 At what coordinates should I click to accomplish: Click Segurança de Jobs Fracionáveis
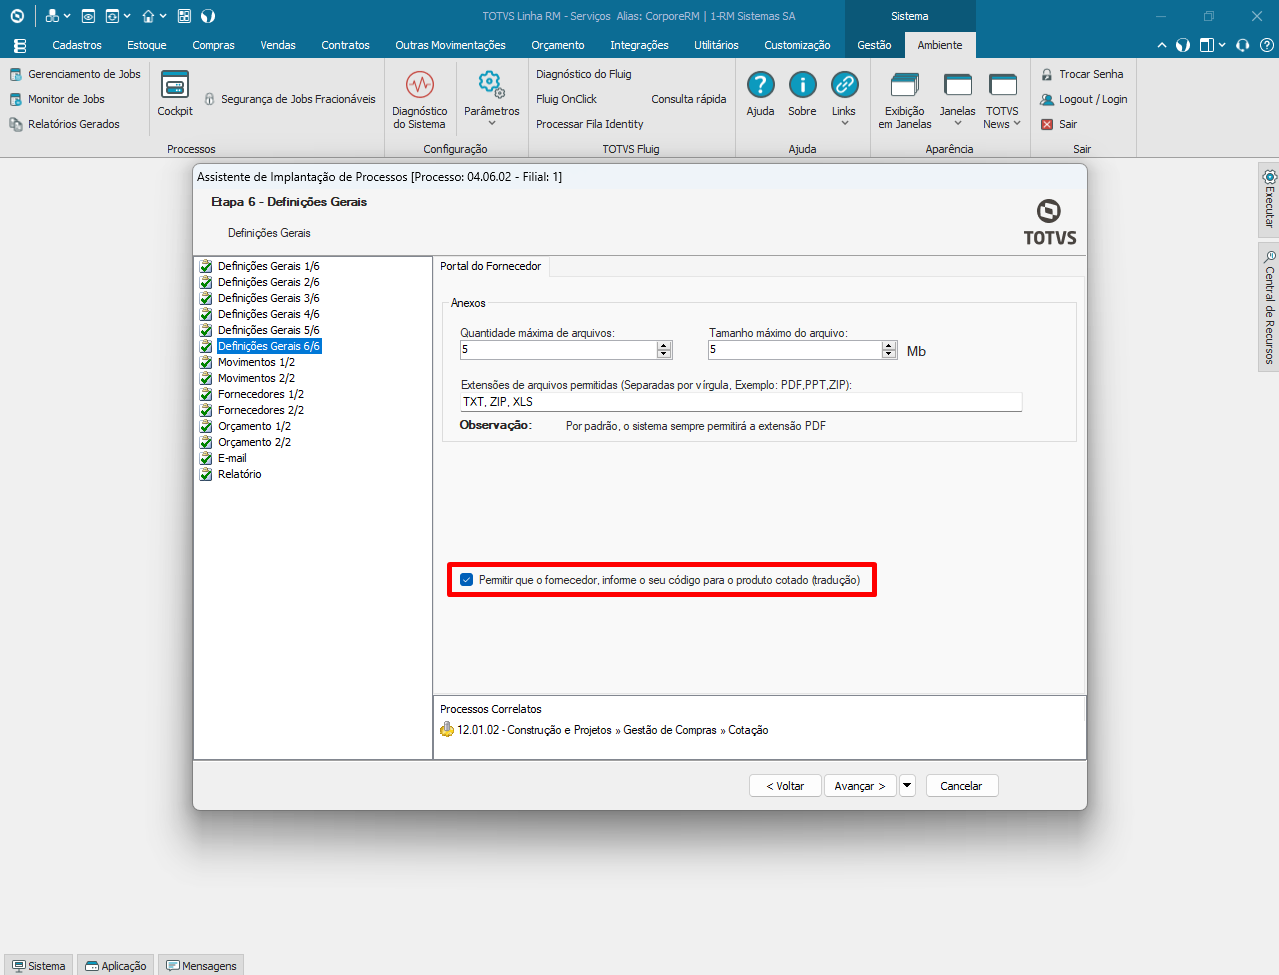tap(290, 99)
